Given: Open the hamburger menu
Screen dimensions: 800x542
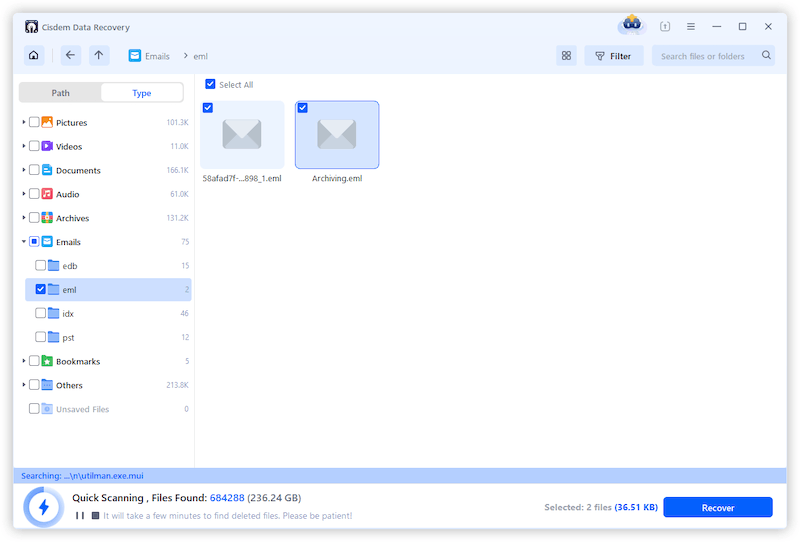Looking at the screenshot, I should pyautogui.click(x=691, y=26).
